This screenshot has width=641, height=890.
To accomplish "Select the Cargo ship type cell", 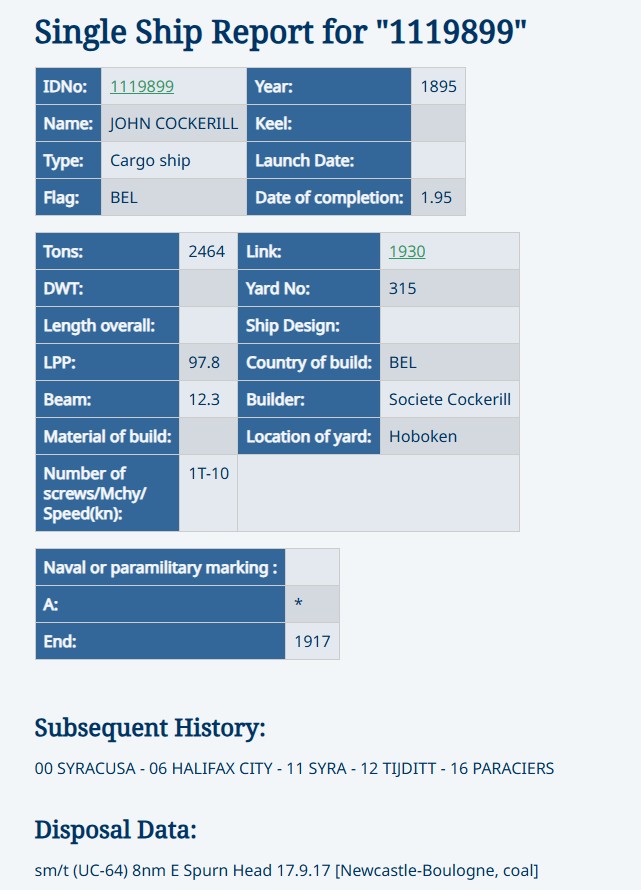I will 150,161.
